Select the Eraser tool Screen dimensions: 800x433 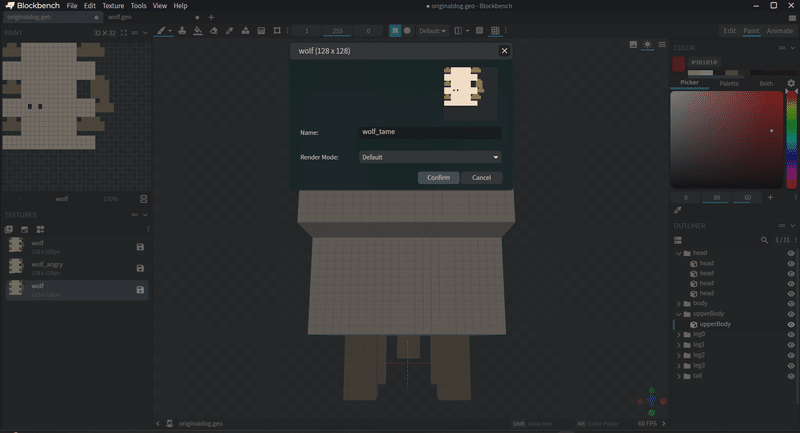pyautogui.click(x=214, y=31)
